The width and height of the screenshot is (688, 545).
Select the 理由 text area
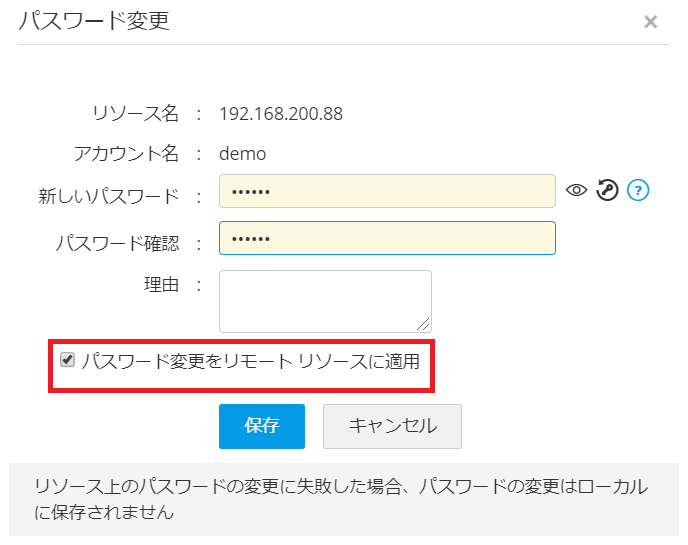(x=325, y=300)
